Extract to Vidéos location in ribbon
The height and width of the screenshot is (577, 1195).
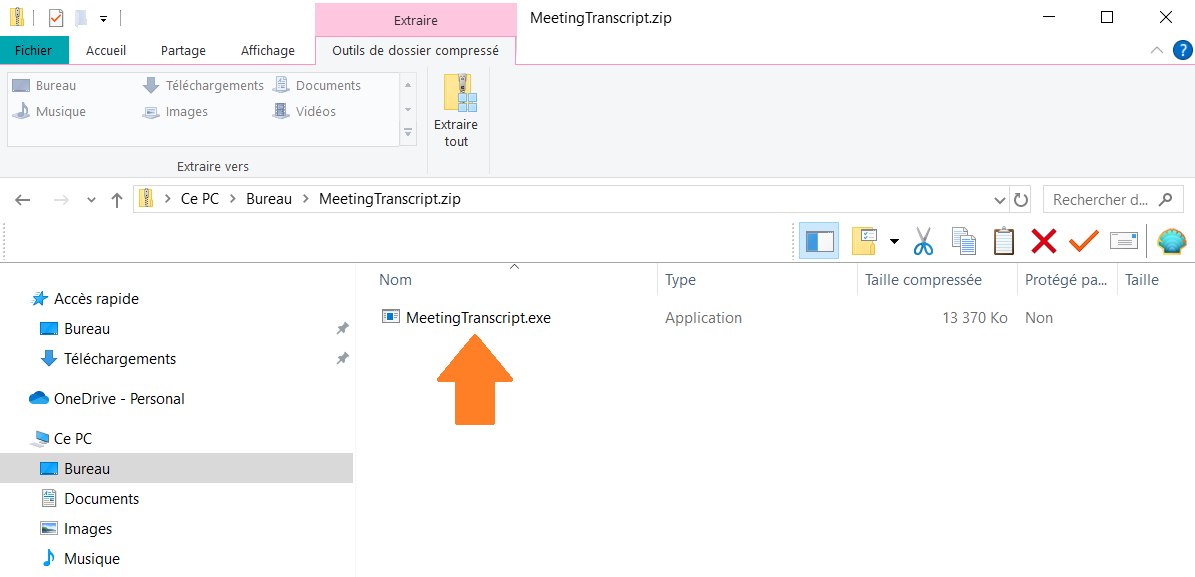[305, 111]
